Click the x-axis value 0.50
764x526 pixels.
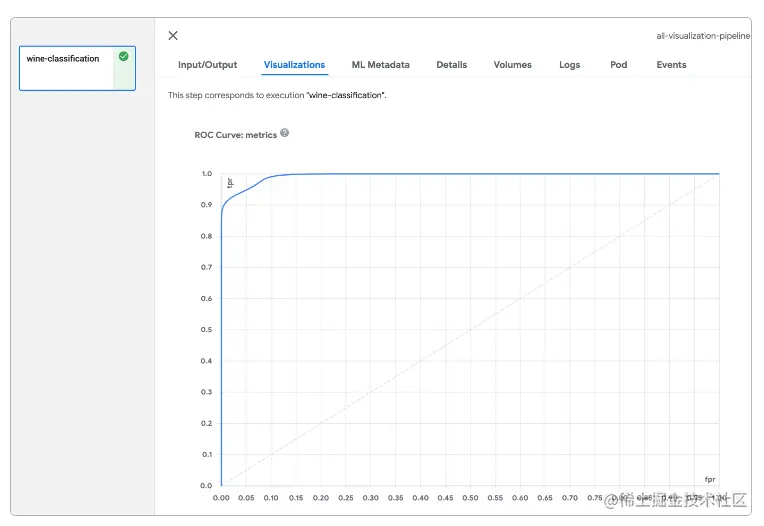pyautogui.click(x=470, y=498)
